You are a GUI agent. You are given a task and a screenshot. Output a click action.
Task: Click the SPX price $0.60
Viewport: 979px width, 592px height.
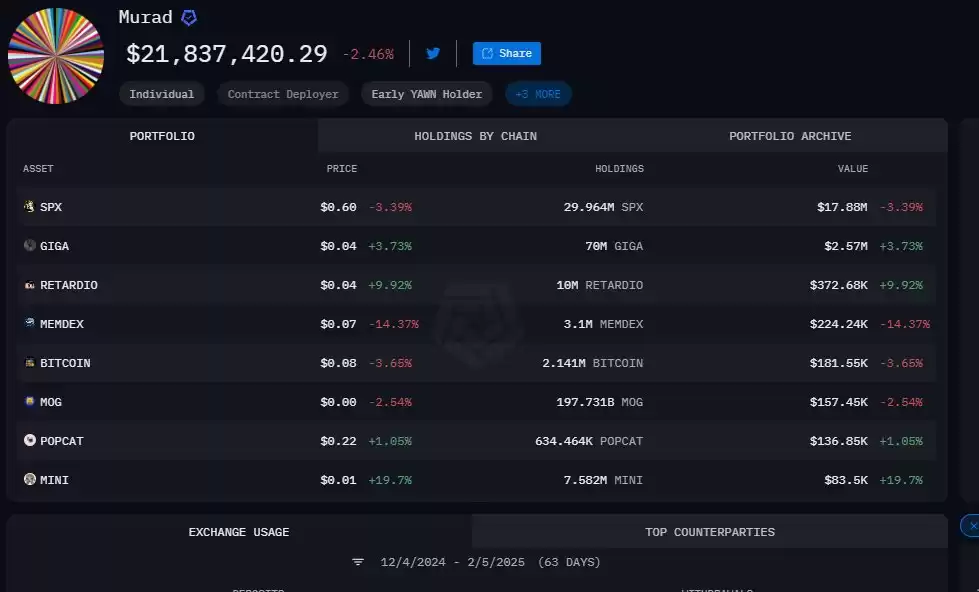pyautogui.click(x=338, y=207)
